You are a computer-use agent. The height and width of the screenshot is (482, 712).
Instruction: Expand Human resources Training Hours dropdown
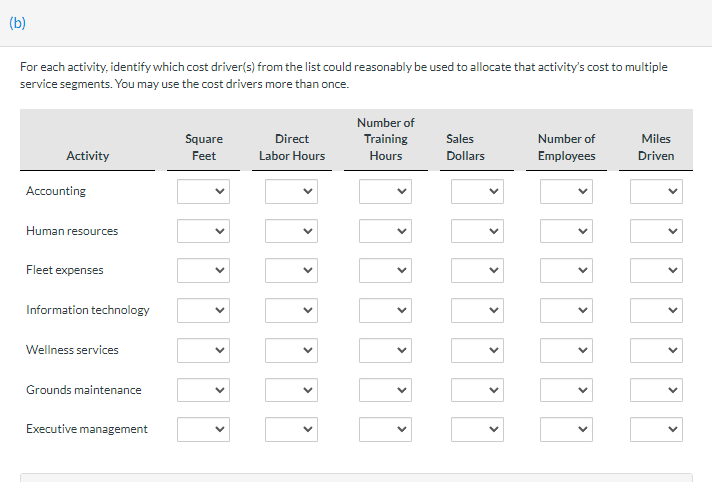[385, 231]
